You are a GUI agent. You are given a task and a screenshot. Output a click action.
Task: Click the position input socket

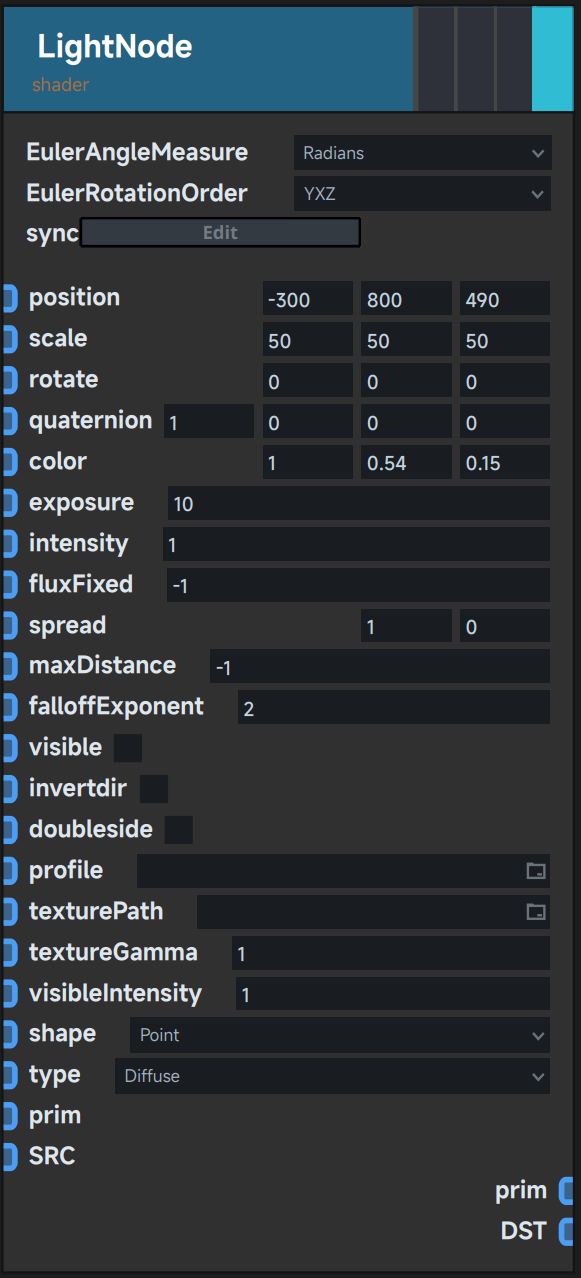pos(9,297)
